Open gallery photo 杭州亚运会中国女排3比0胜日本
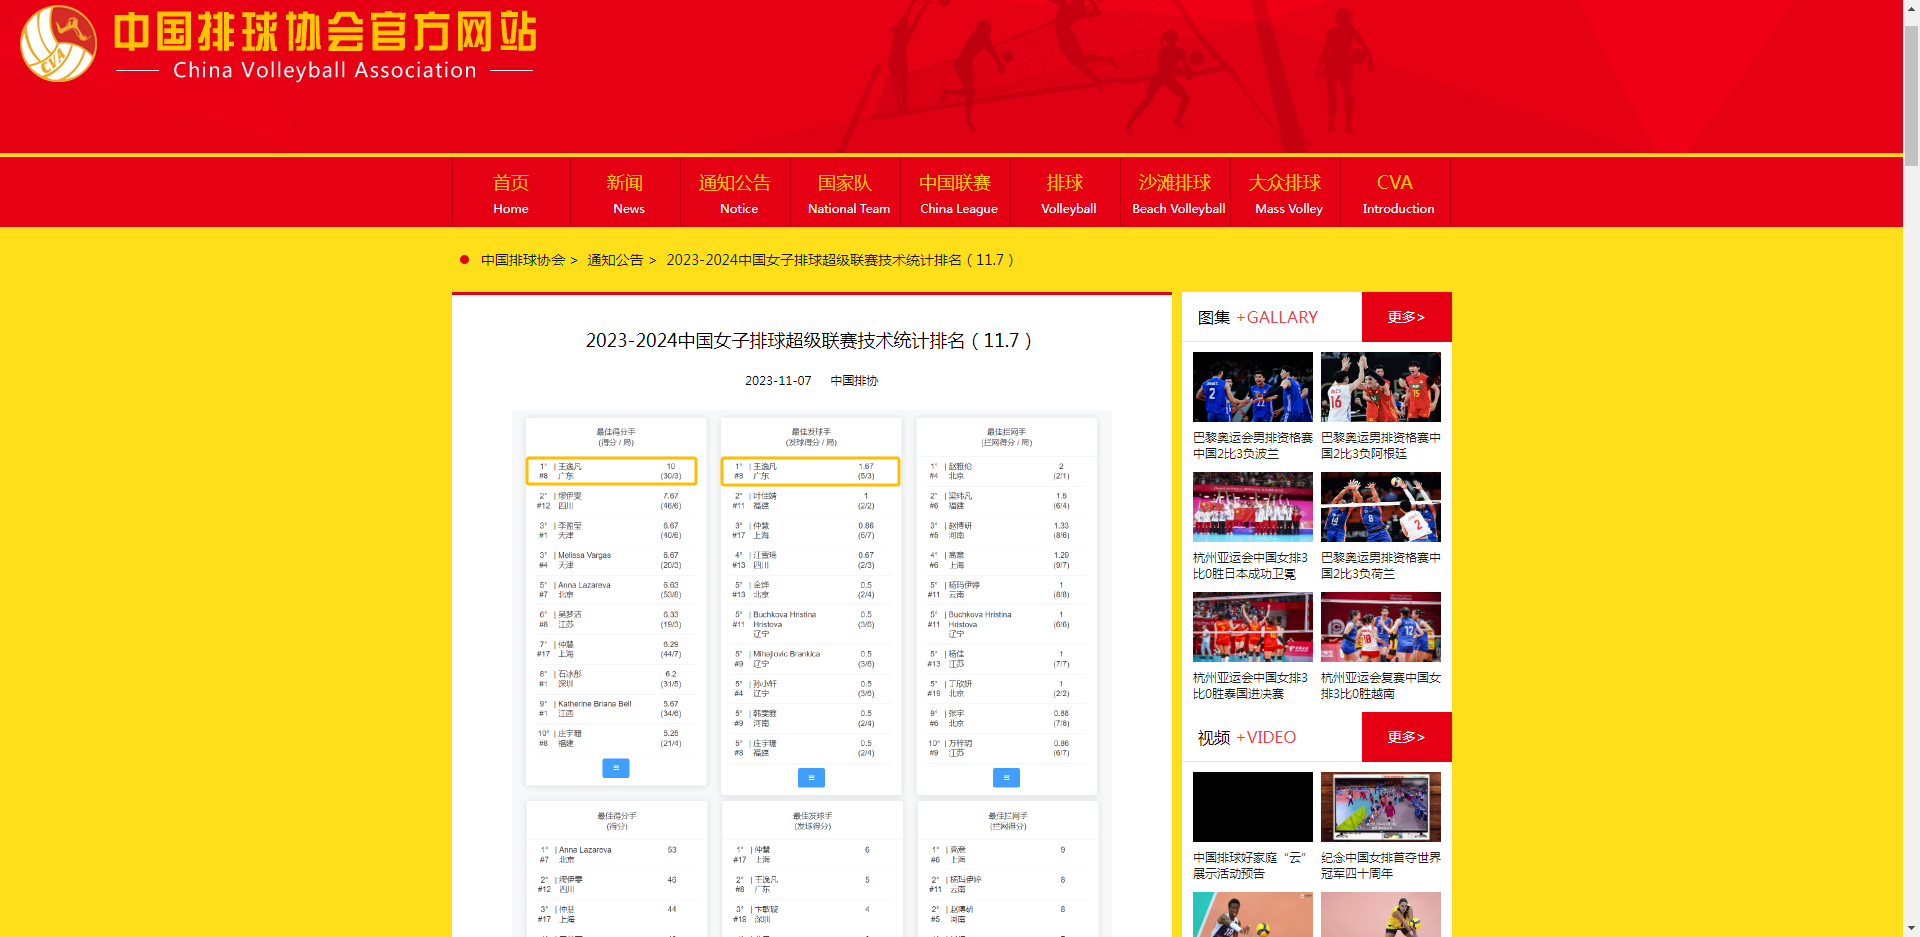The width and height of the screenshot is (1920, 937). tap(1253, 507)
